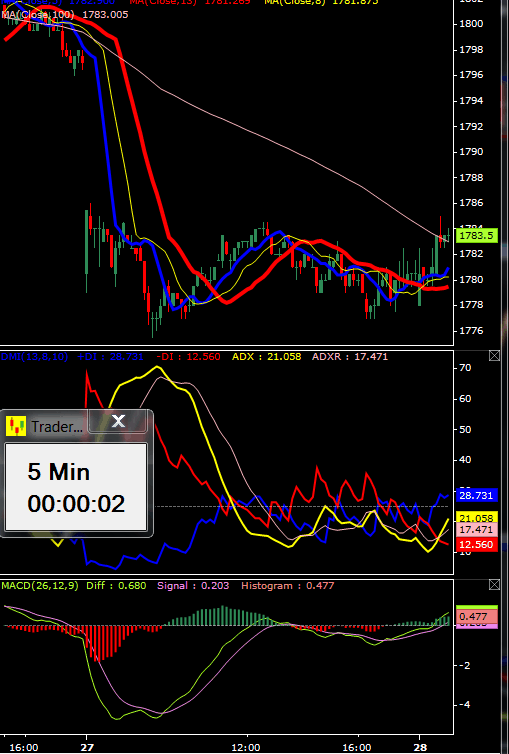Viewport: 509px width, 754px height.
Task: Click the Diff : 0.680 legend entry
Action: coord(116,586)
